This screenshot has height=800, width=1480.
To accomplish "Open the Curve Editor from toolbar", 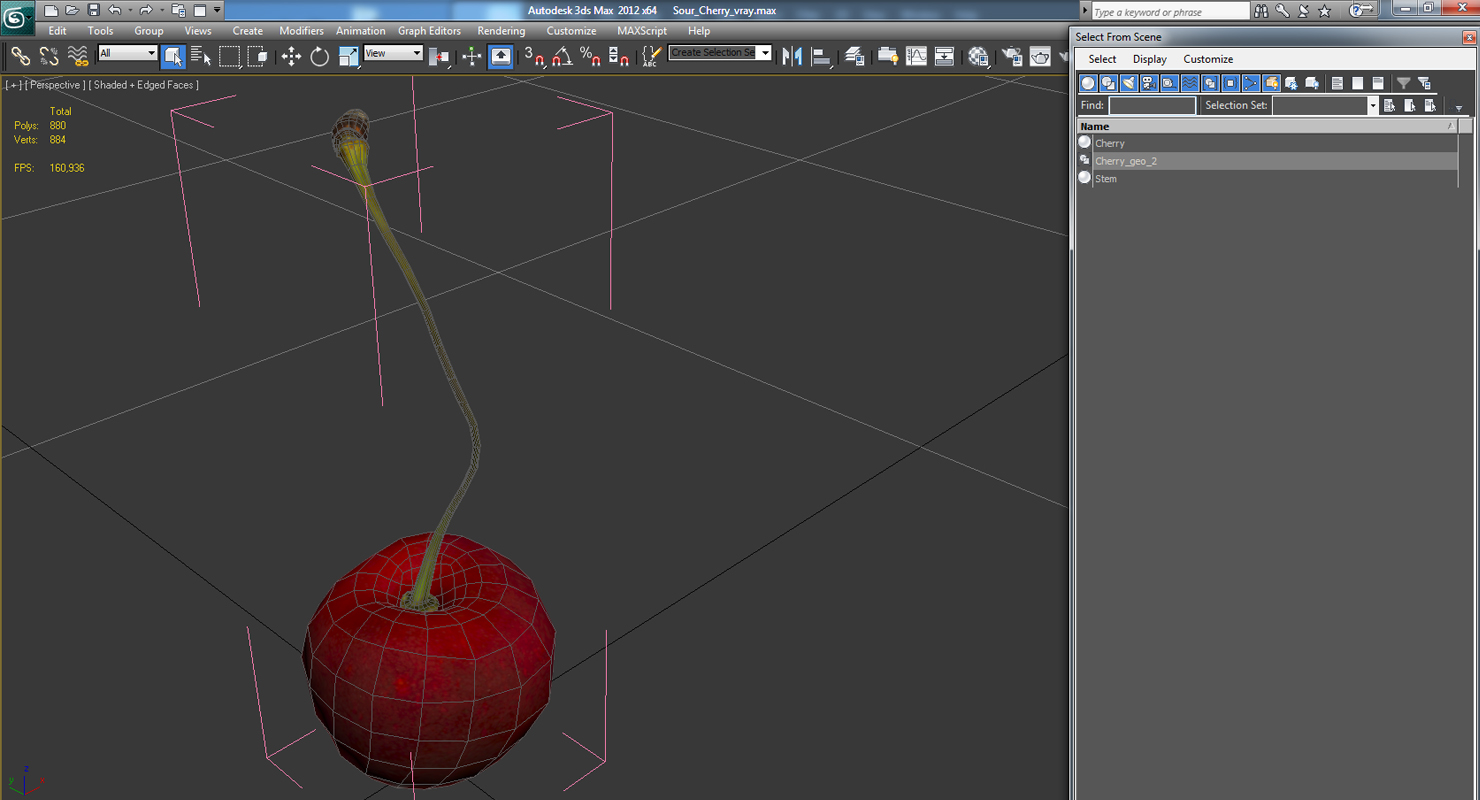I will click(916, 56).
